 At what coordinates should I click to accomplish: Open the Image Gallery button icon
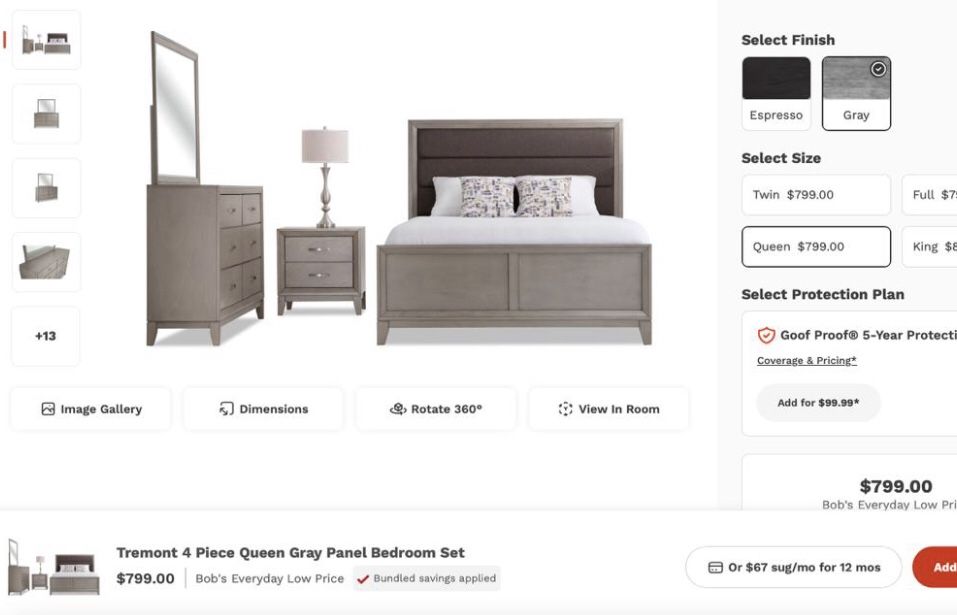(x=48, y=409)
